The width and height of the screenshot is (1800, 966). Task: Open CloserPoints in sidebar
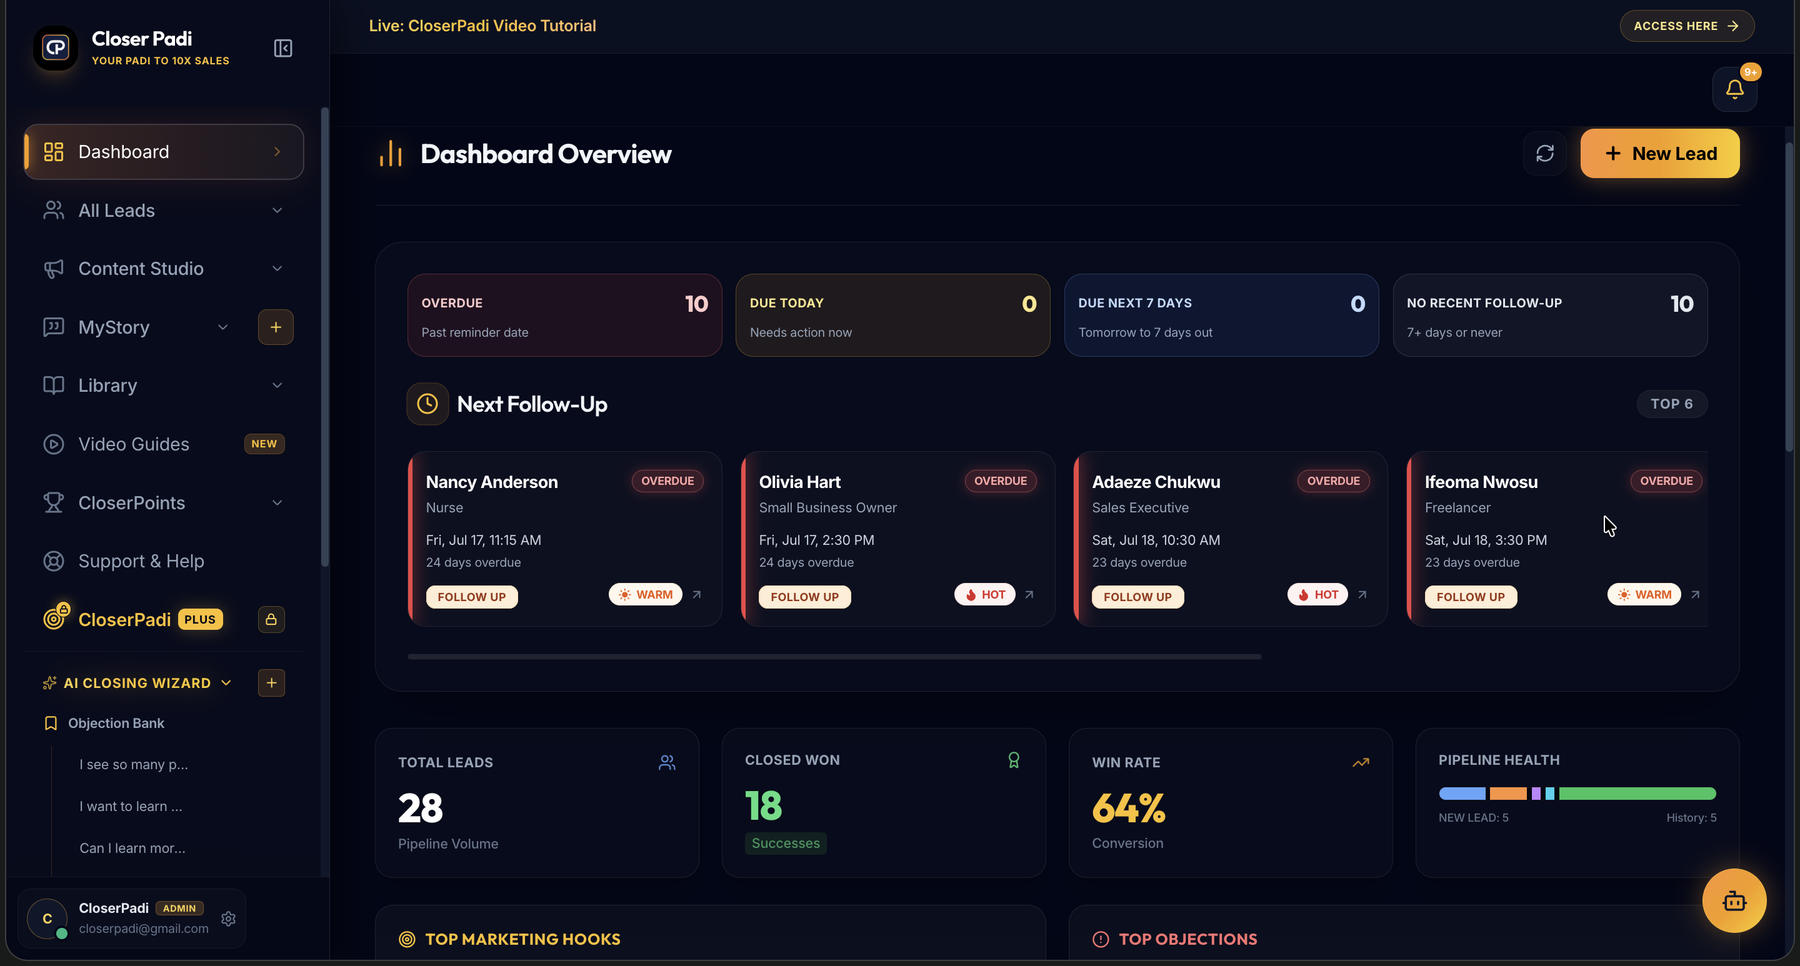(x=164, y=502)
